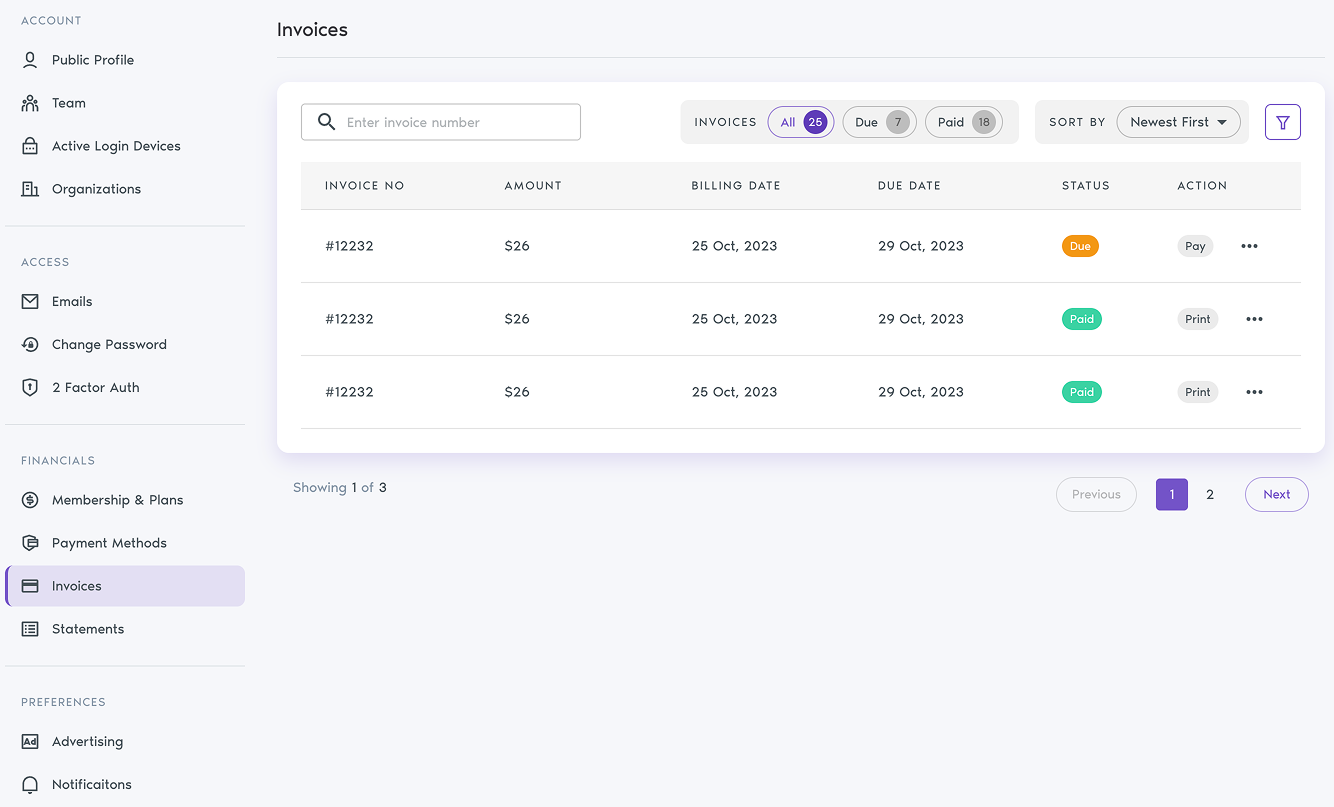The image size is (1334, 807).
Task: Navigate to Membership & Plans
Action: pyautogui.click(x=117, y=499)
